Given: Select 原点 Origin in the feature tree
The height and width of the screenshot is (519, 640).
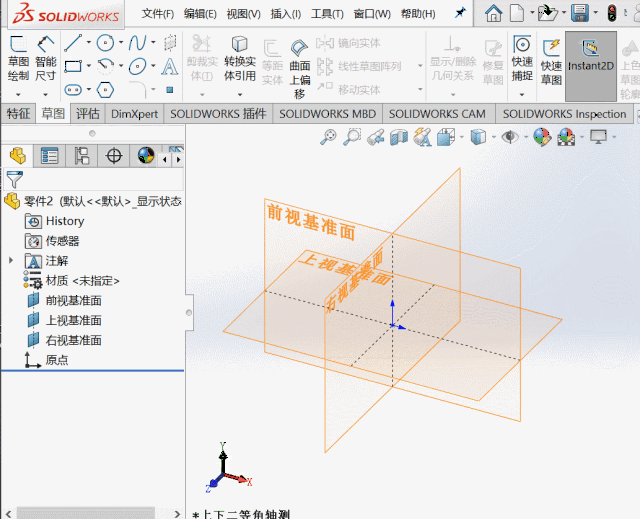Looking at the screenshot, I should pos(57,360).
